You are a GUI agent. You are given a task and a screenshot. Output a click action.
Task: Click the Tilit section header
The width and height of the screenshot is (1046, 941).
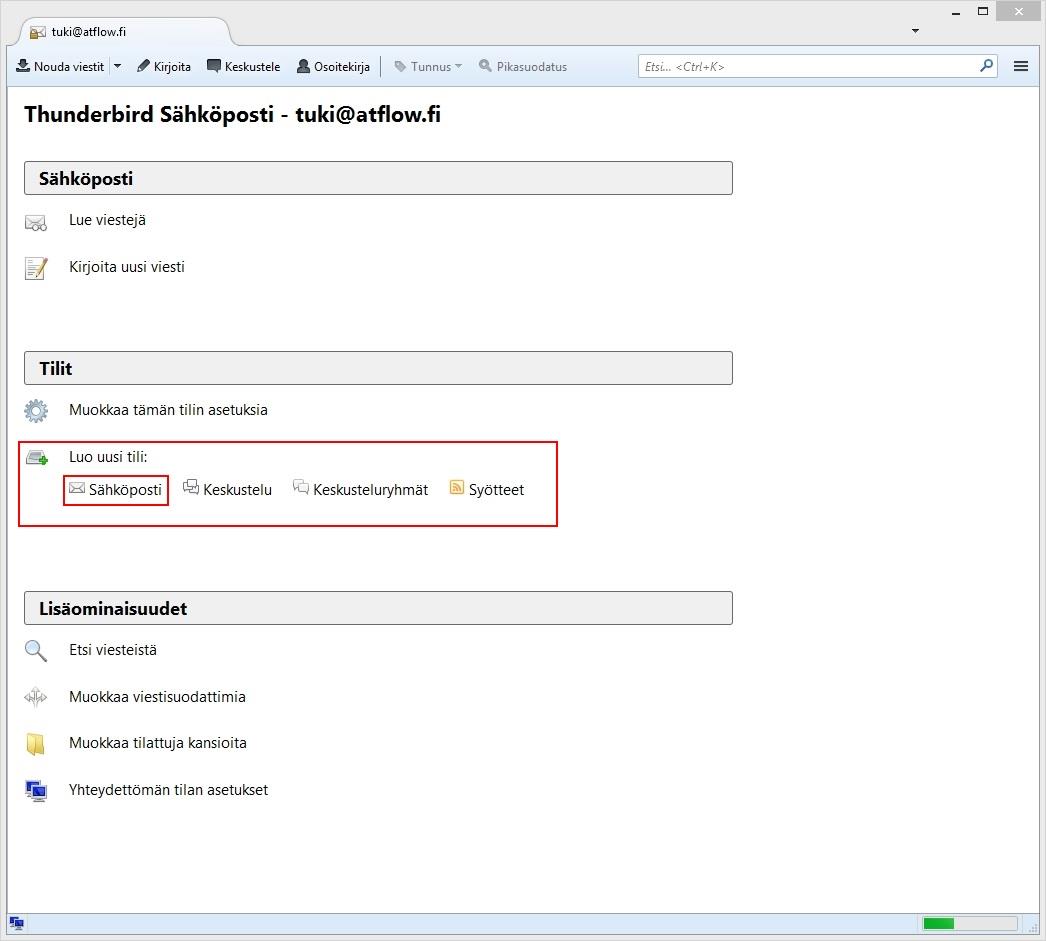(378, 368)
